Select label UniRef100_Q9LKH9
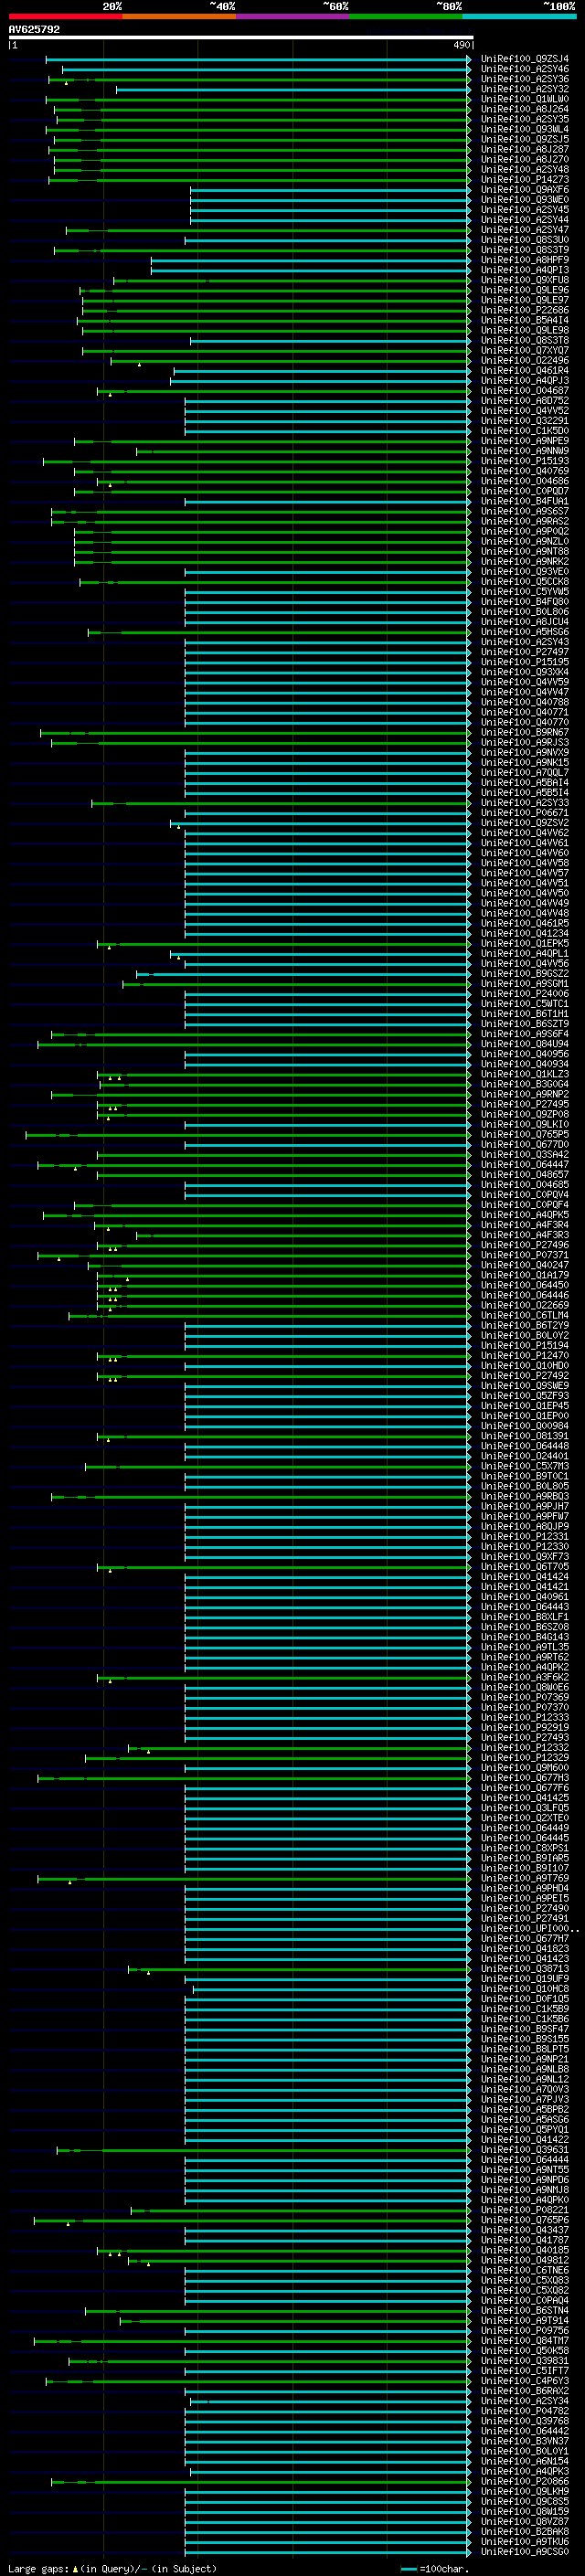This screenshot has width=585, height=2576. click(x=524, y=2492)
